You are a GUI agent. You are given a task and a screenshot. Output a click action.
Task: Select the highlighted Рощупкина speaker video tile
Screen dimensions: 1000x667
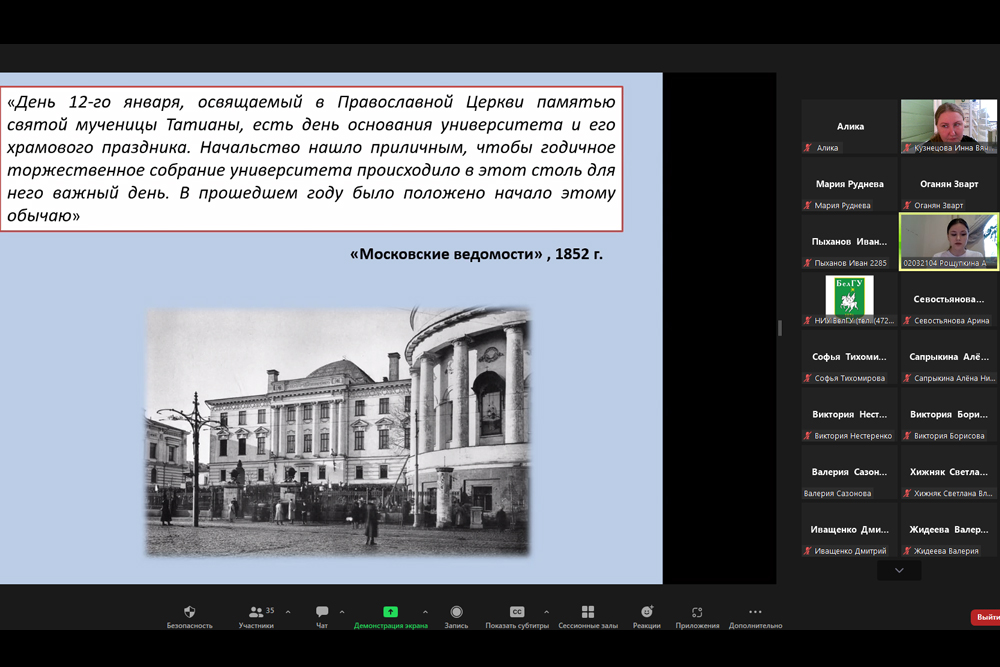(949, 241)
